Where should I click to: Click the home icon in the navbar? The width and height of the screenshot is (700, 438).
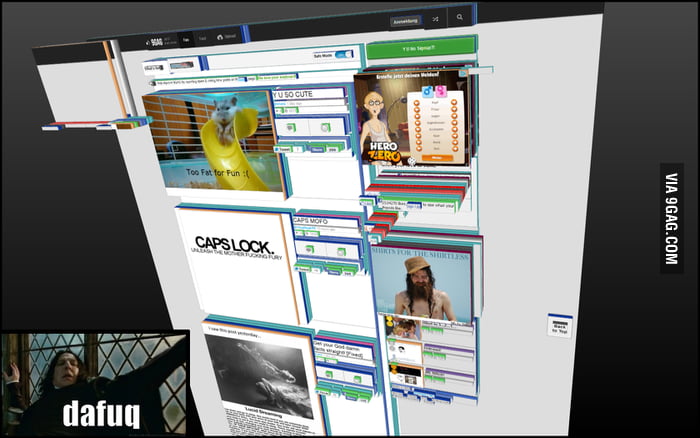pos(220,37)
